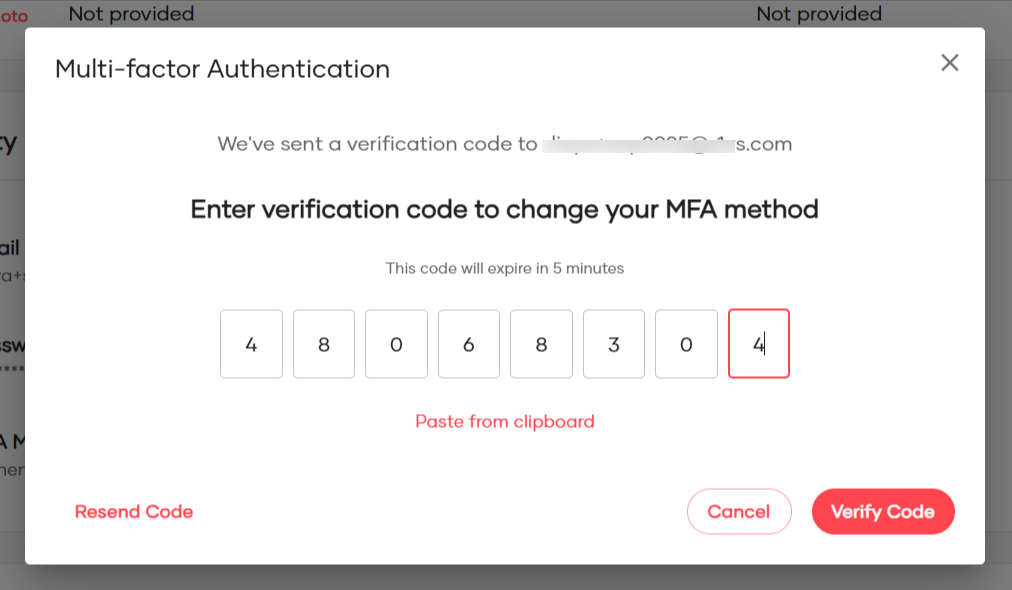Select the seventh code digit box showing 0
The width and height of the screenshot is (1012, 590).
[x=686, y=343]
